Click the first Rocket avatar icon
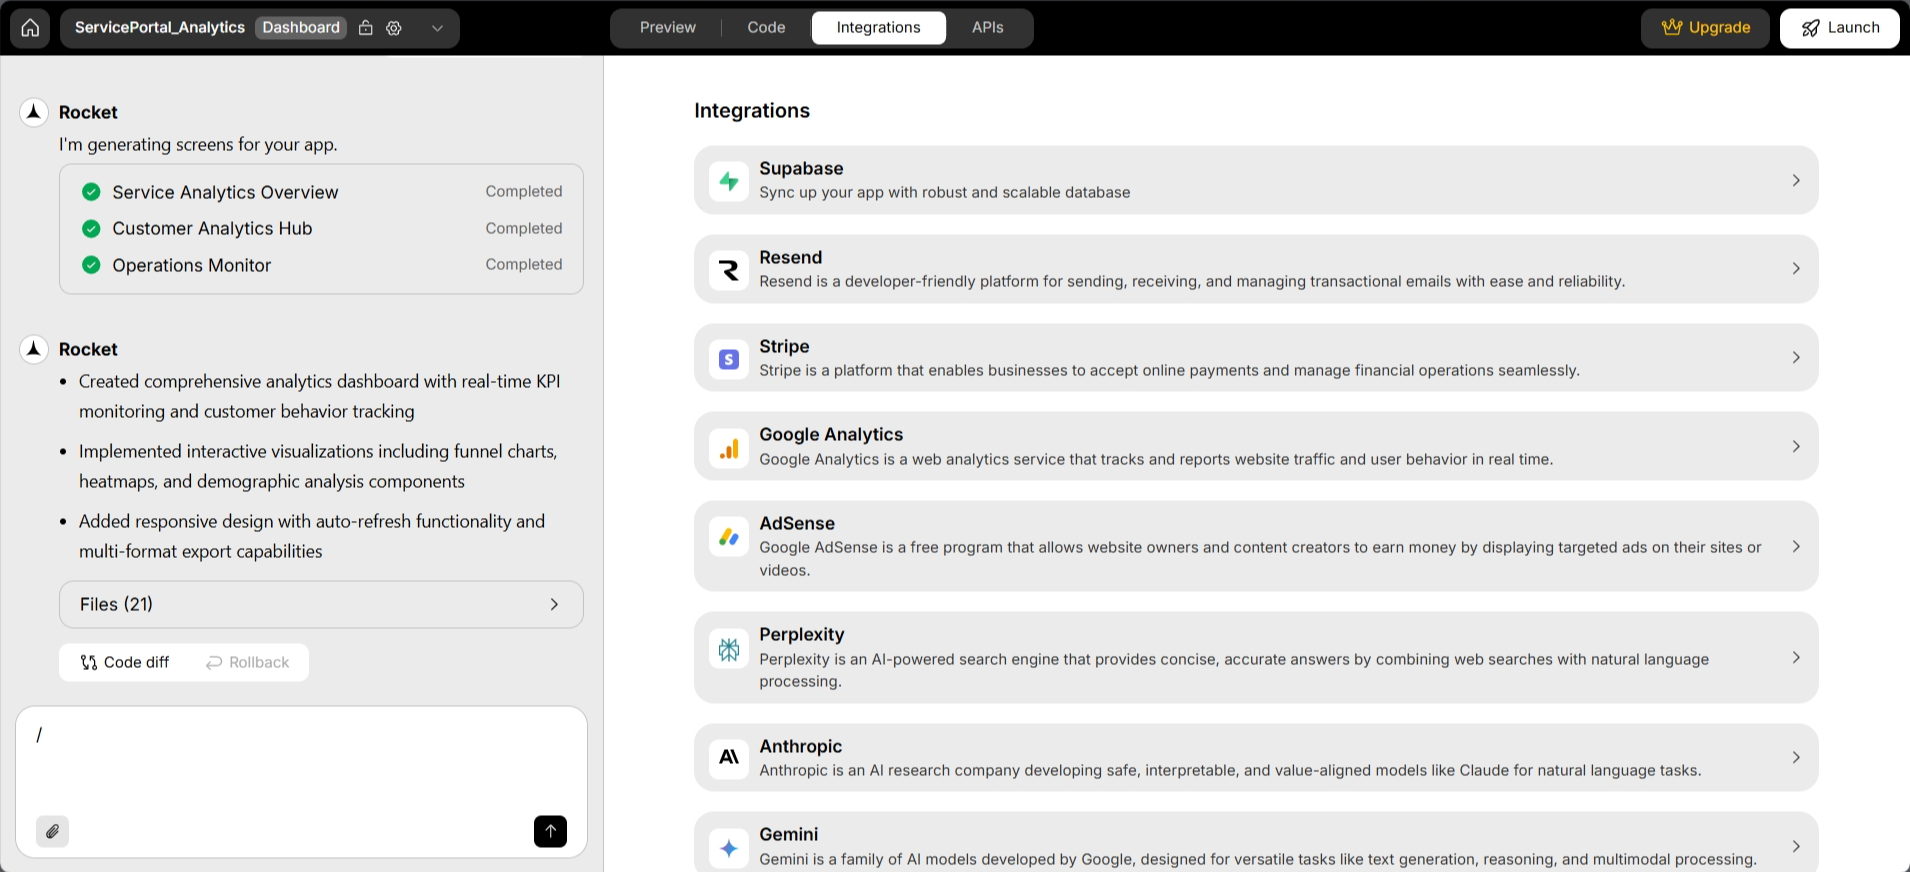Viewport: 1910px width, 872px height. pyautogui.click(x=34, y=112)
